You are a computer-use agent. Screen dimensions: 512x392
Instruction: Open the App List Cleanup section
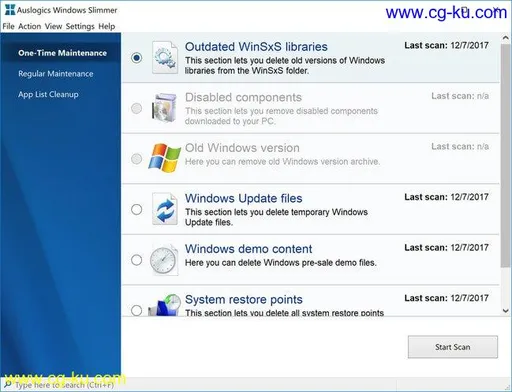coord(48,94)
